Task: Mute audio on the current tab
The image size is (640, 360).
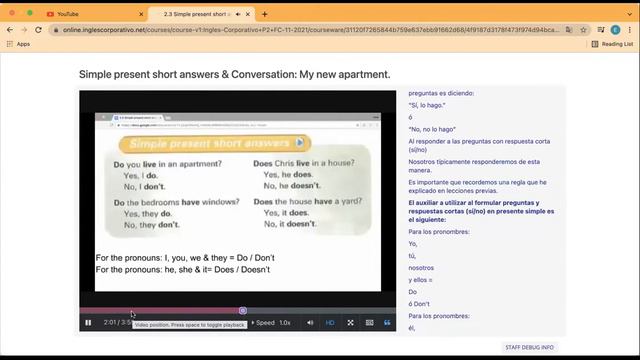Action: click(x=238, y=14)
